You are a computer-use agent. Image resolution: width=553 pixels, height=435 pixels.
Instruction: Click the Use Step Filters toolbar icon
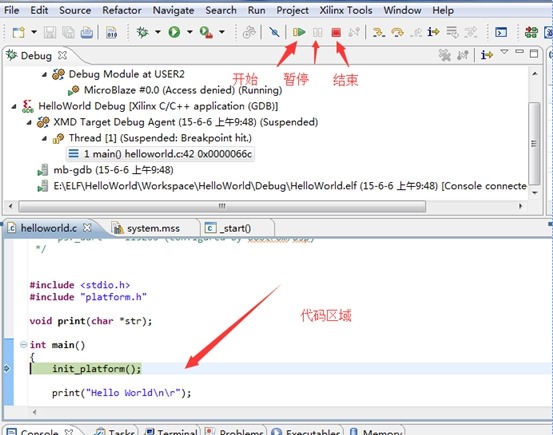point(471,32)
